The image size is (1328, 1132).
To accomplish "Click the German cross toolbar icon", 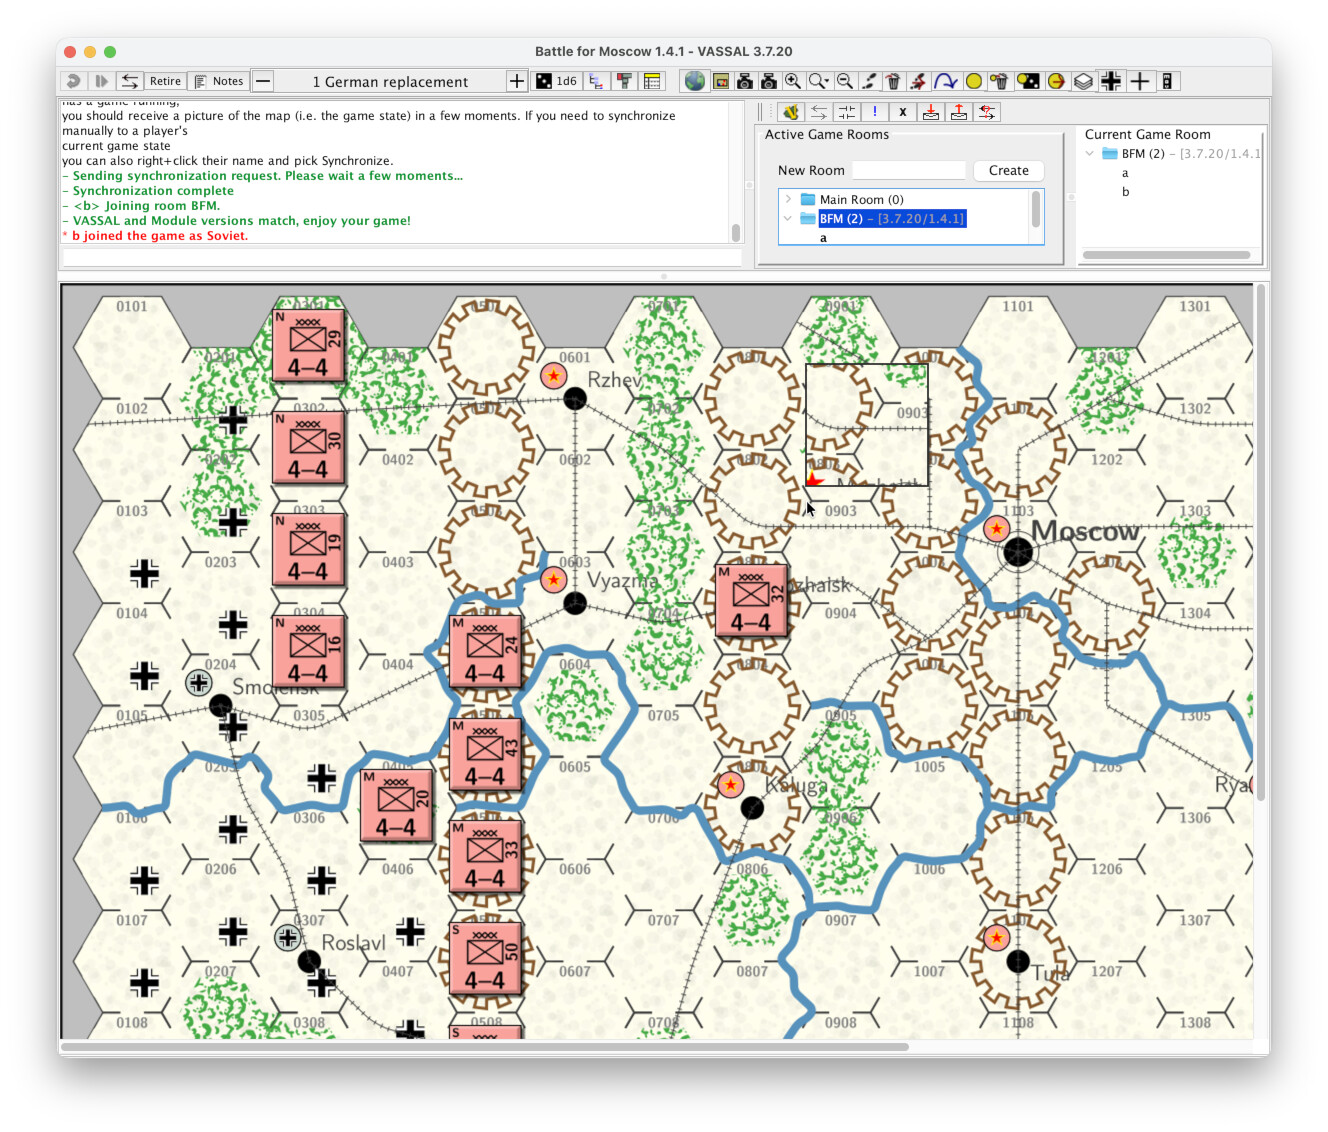I will tap(1111, 81).
